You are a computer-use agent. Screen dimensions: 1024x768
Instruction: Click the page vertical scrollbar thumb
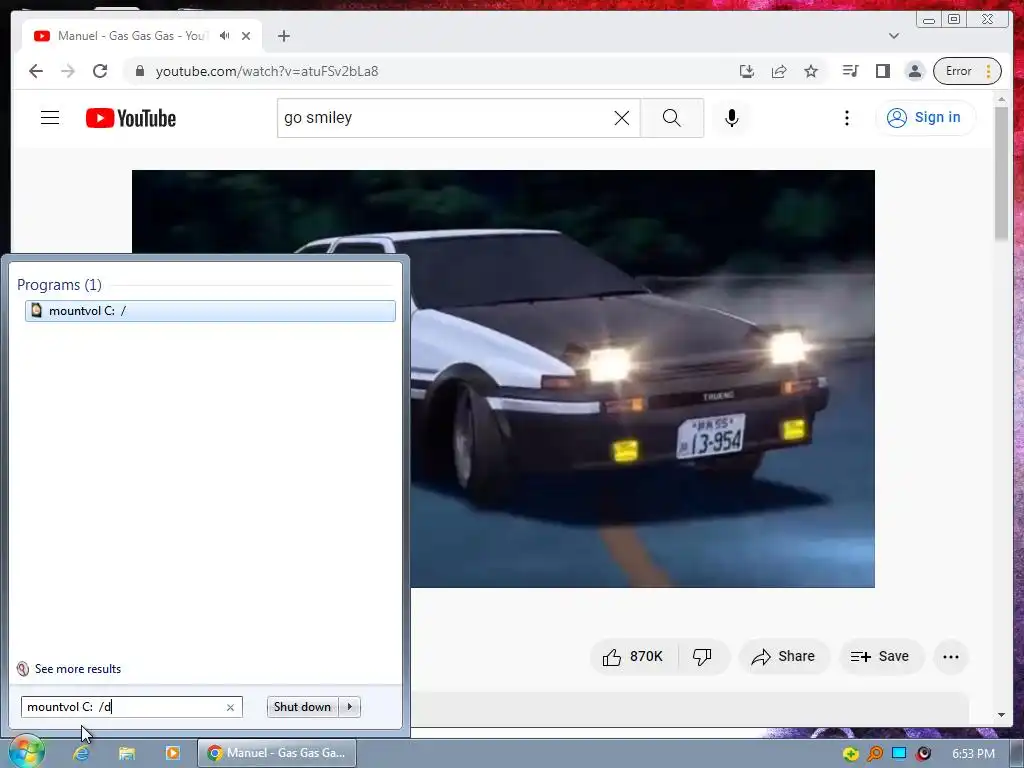pos(1001,173)
